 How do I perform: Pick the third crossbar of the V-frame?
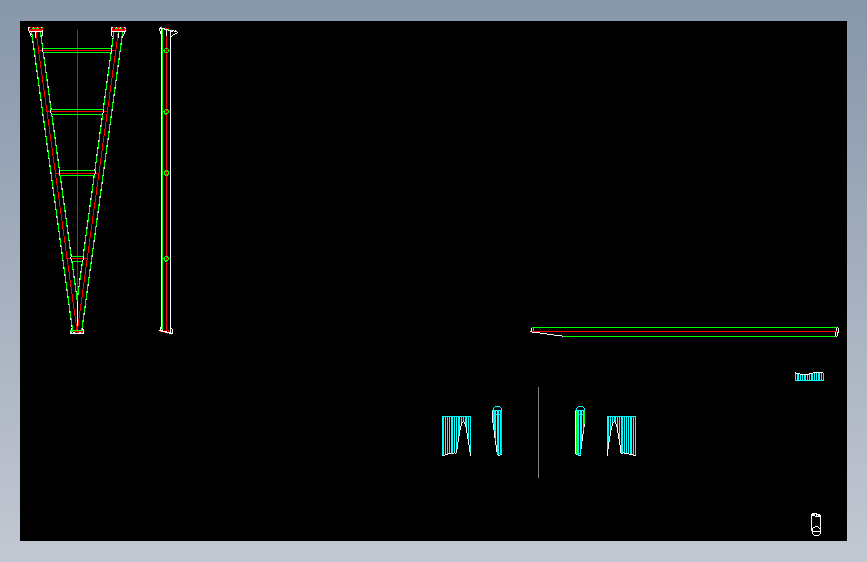click(x=77, y=173)
